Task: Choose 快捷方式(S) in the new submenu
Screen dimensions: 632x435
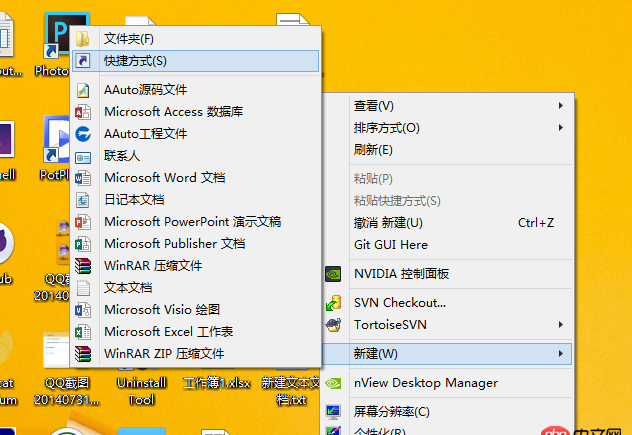Action: [195, 61]
